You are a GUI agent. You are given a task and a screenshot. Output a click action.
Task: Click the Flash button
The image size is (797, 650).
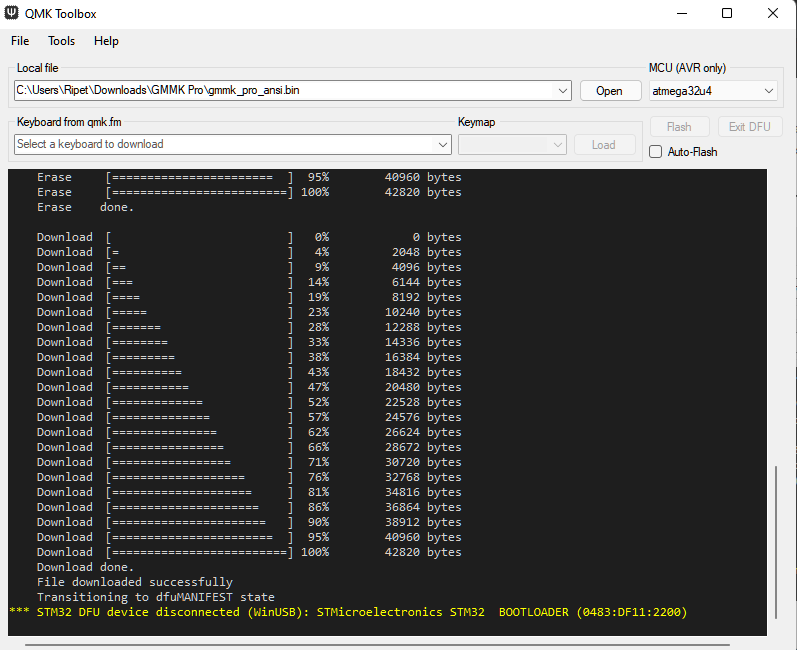point(679,127)
